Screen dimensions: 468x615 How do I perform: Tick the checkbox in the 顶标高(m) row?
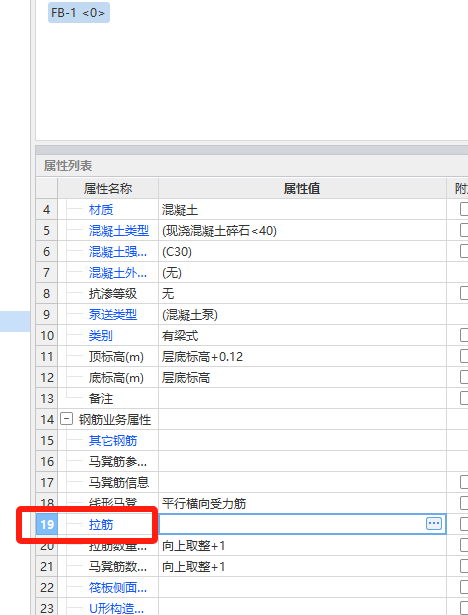464,356
